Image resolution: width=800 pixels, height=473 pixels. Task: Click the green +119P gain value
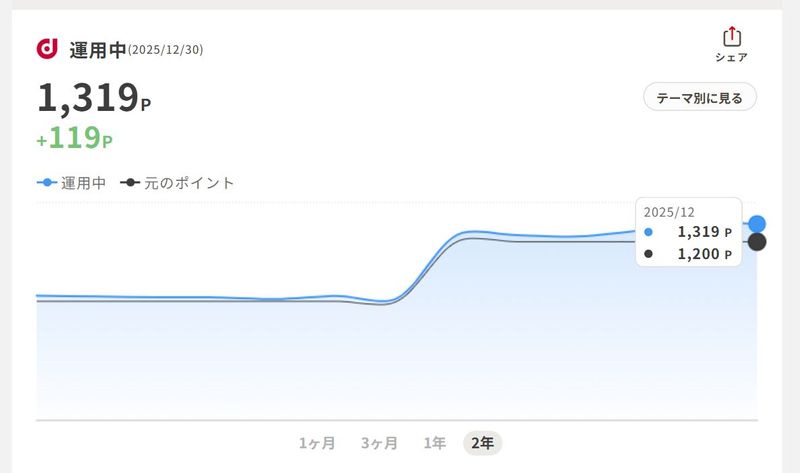tap(74, 139)
